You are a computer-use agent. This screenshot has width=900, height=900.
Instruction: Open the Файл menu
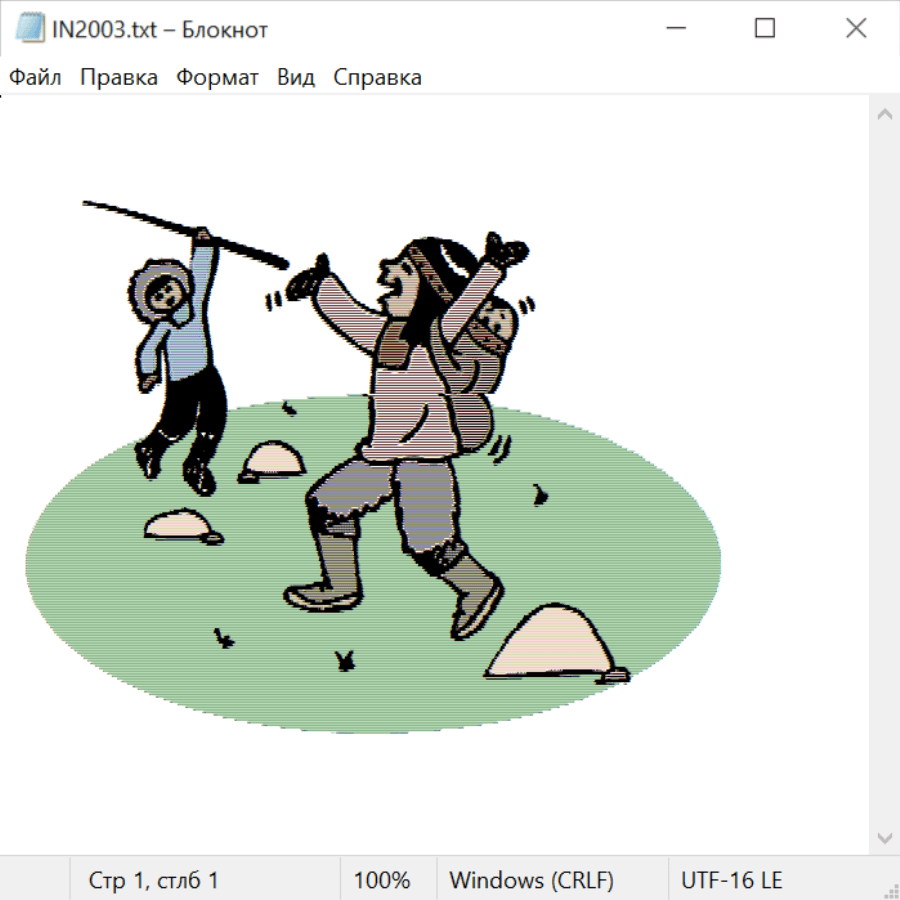click(35, 78)
